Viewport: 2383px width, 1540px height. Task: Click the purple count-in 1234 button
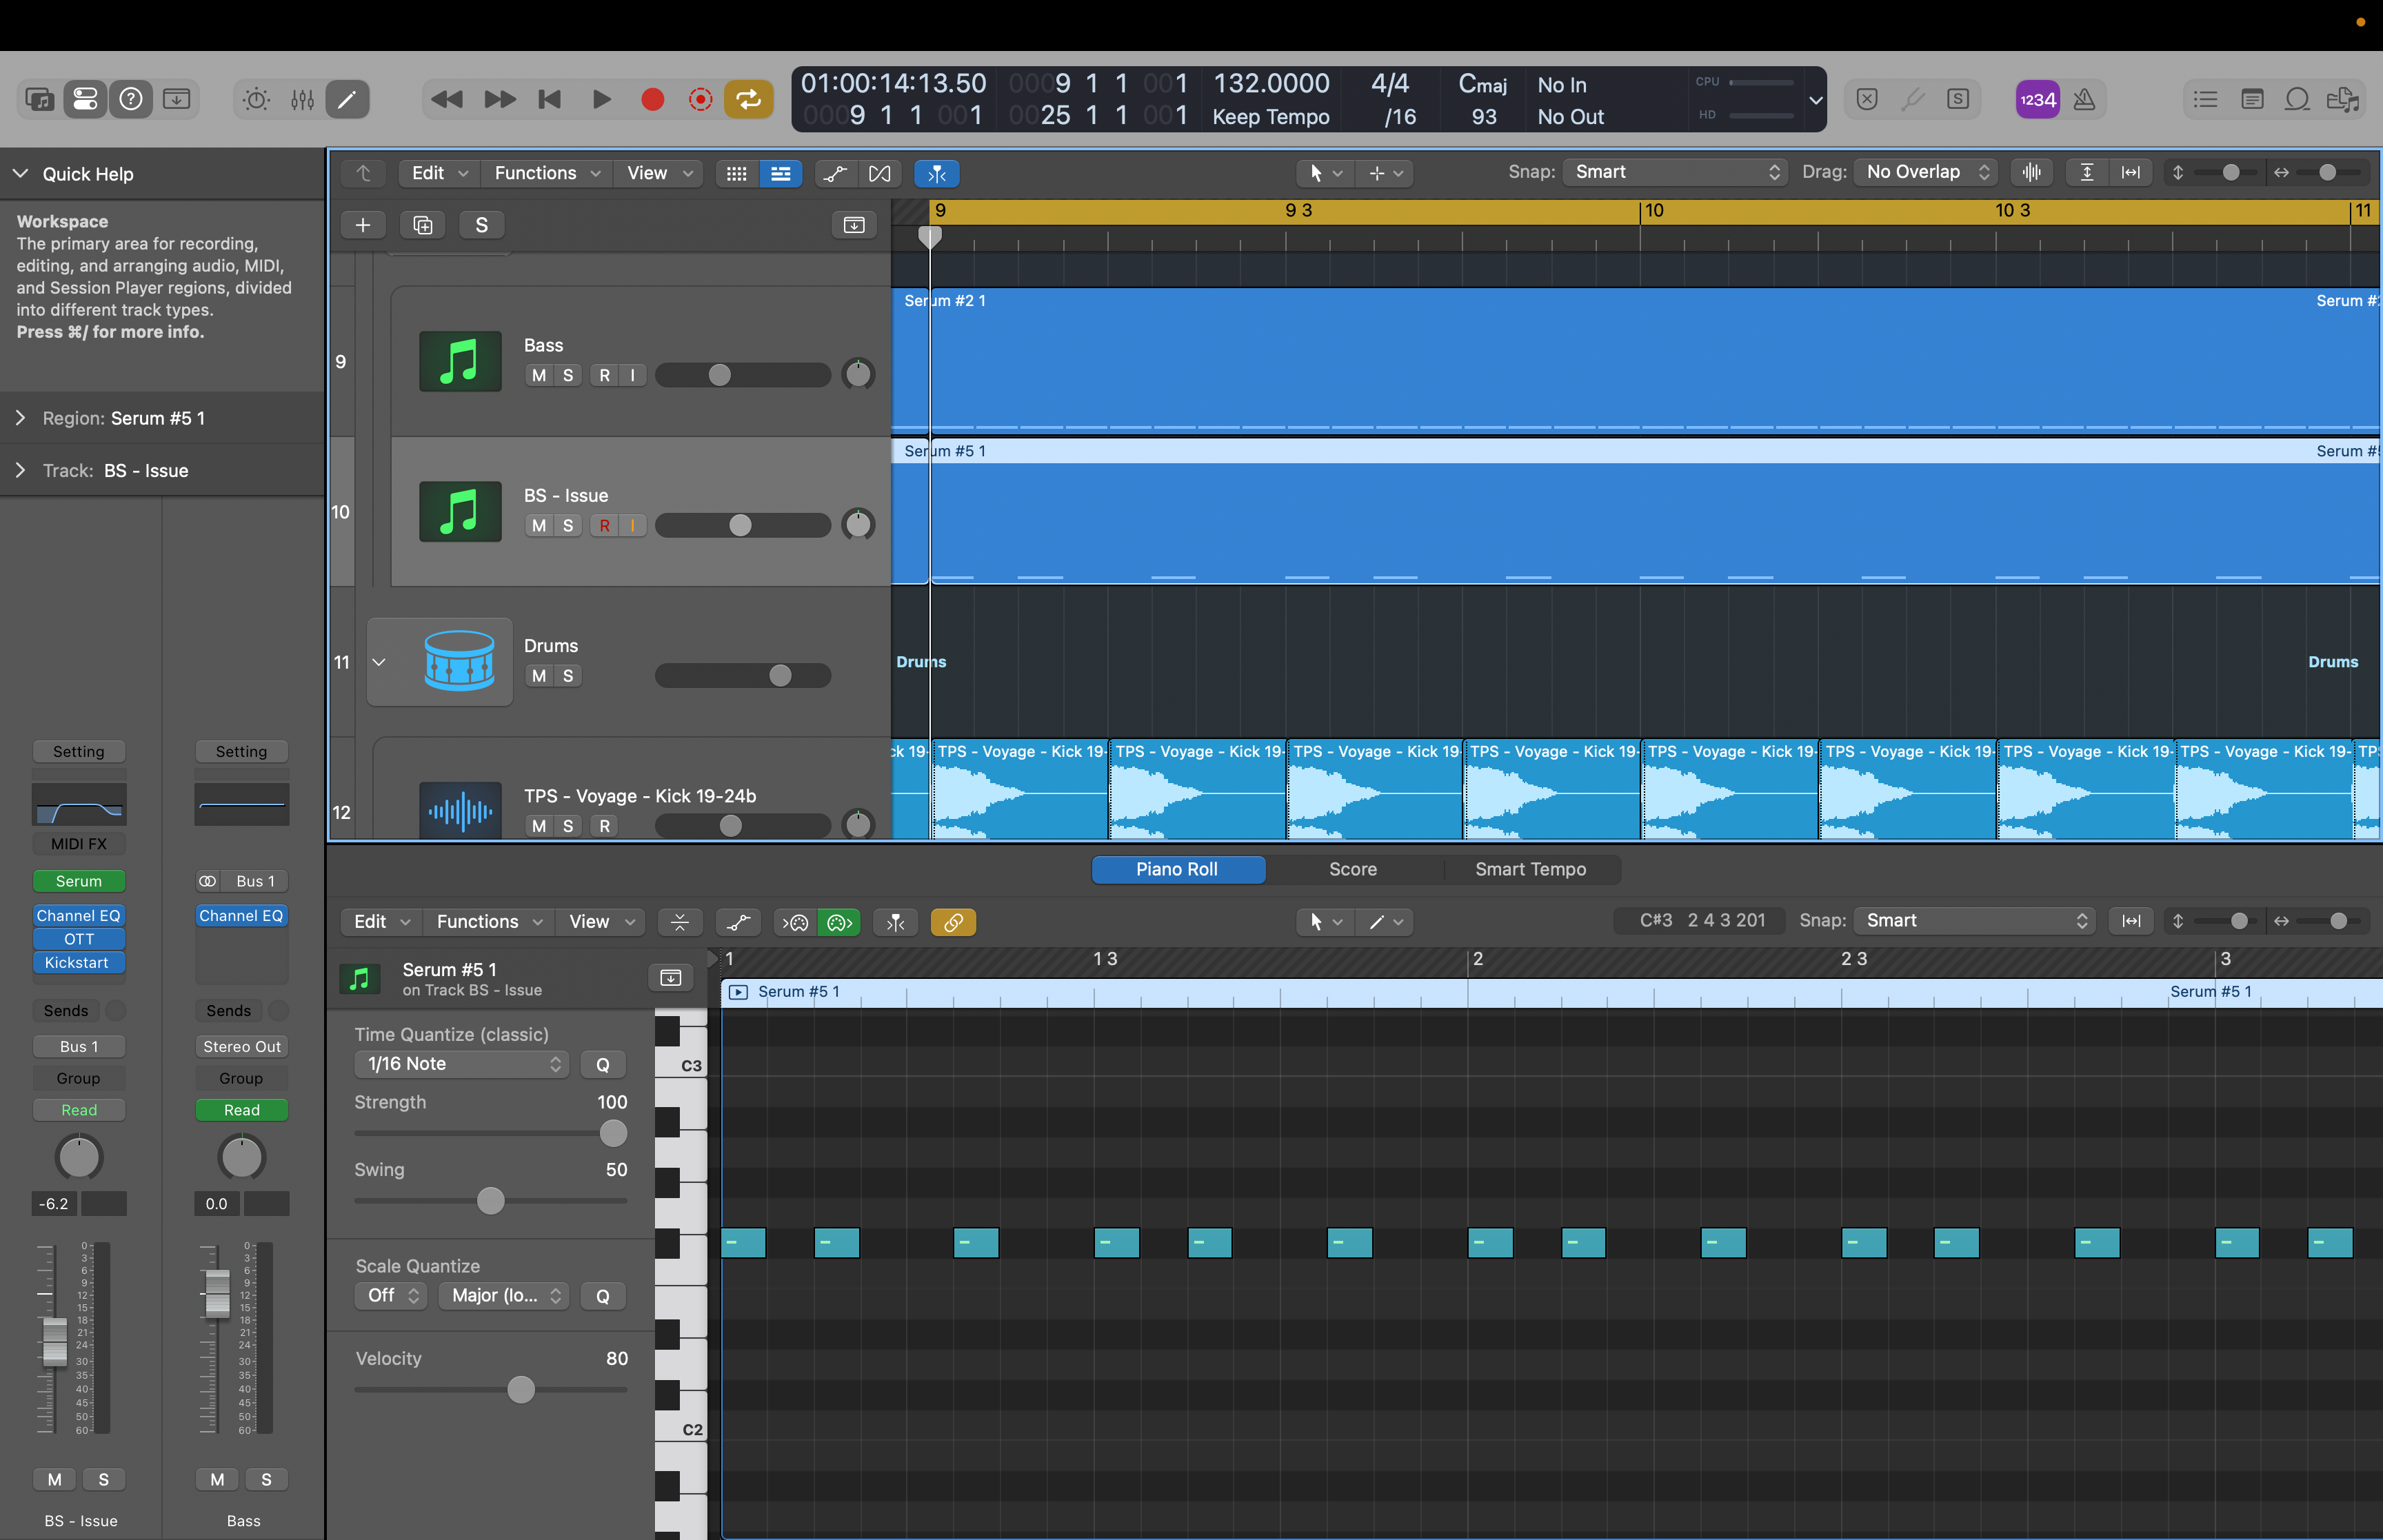tap(2036, 99)
